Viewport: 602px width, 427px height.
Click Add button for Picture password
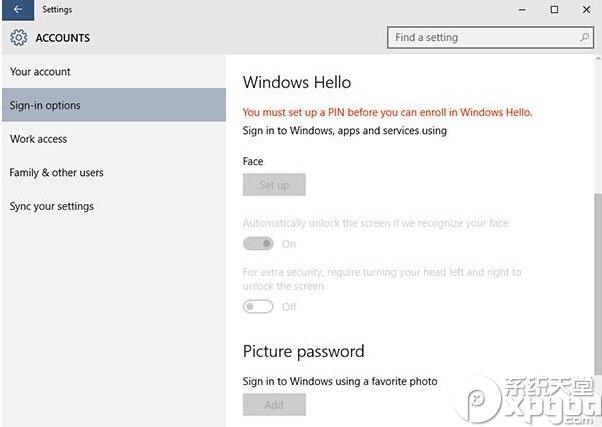click(274, 405)
